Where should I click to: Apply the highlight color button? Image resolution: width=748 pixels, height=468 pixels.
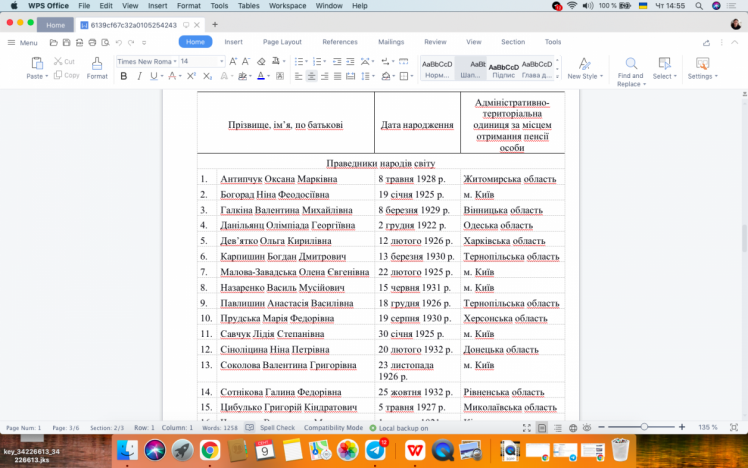pos(242,76)
